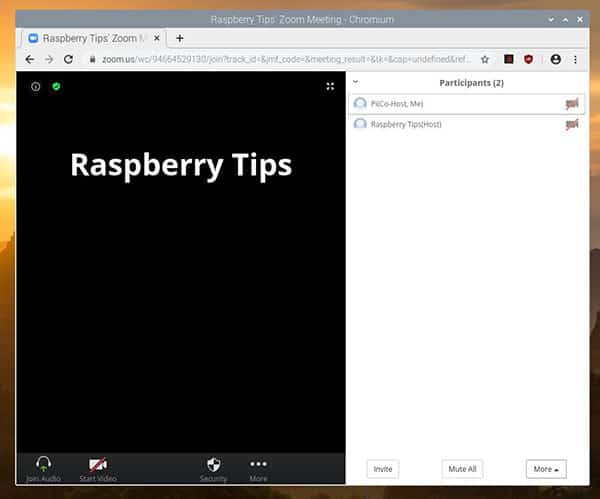Click the muted icon for Raspberry Tips host
600x499 pixels.
(572, 124)
